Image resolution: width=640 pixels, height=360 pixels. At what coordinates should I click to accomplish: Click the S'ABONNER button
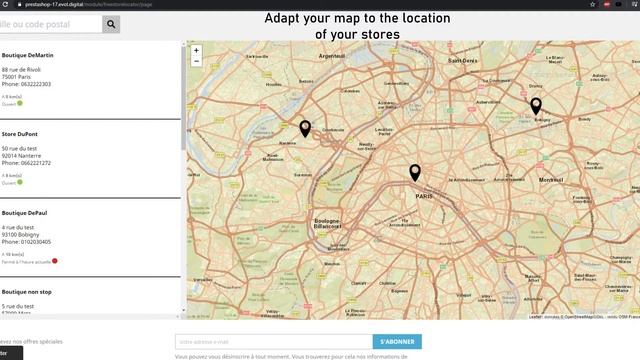[x=397, y=342]
